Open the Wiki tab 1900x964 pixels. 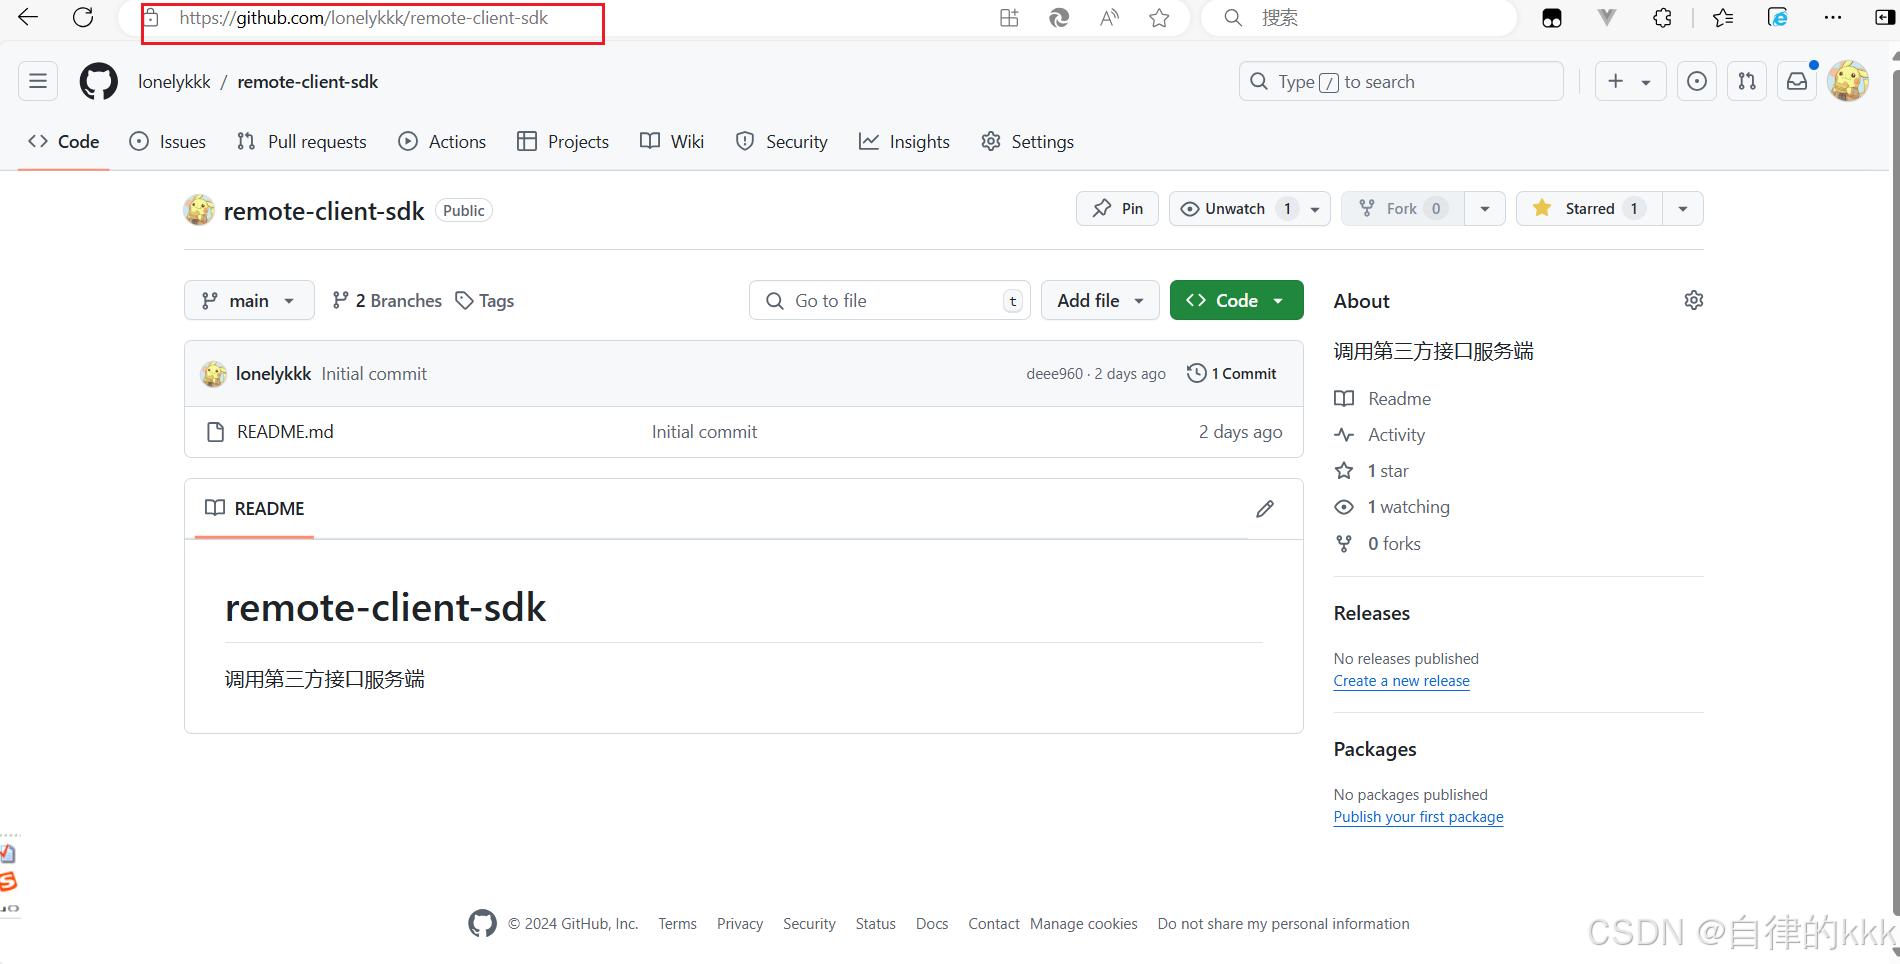click(672, 142)
